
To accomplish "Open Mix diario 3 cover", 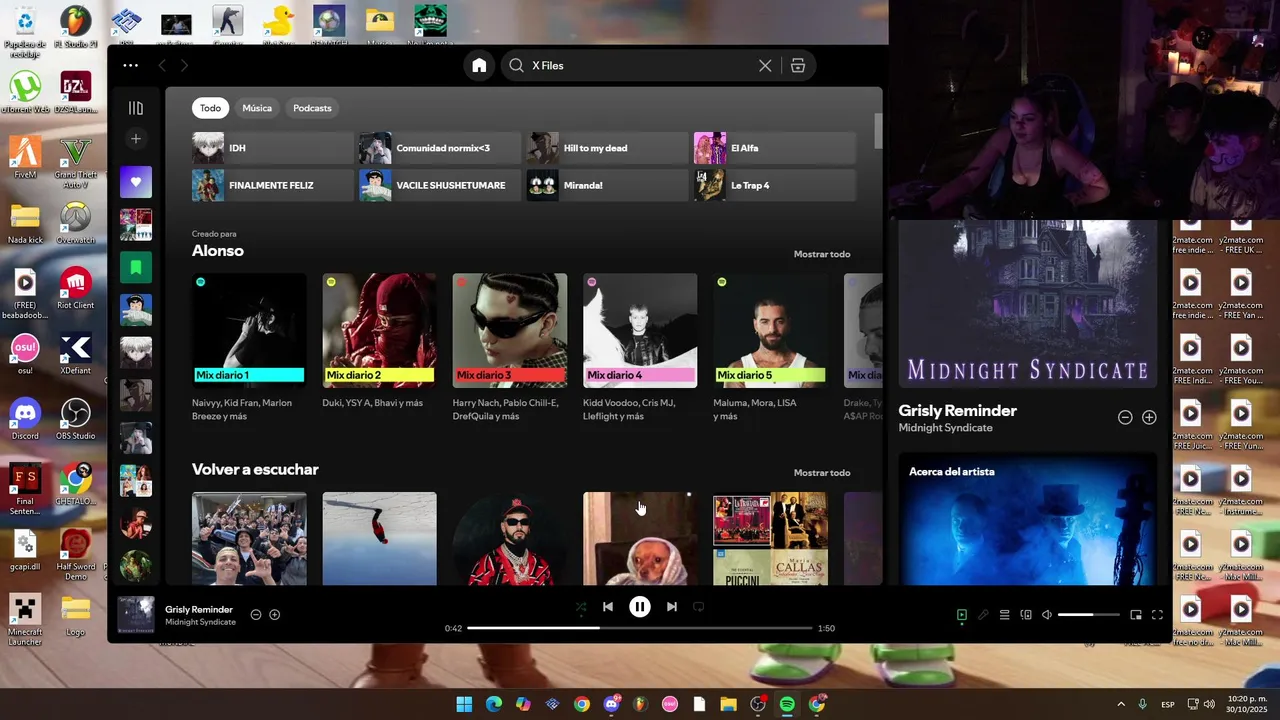I will [510, 330].
